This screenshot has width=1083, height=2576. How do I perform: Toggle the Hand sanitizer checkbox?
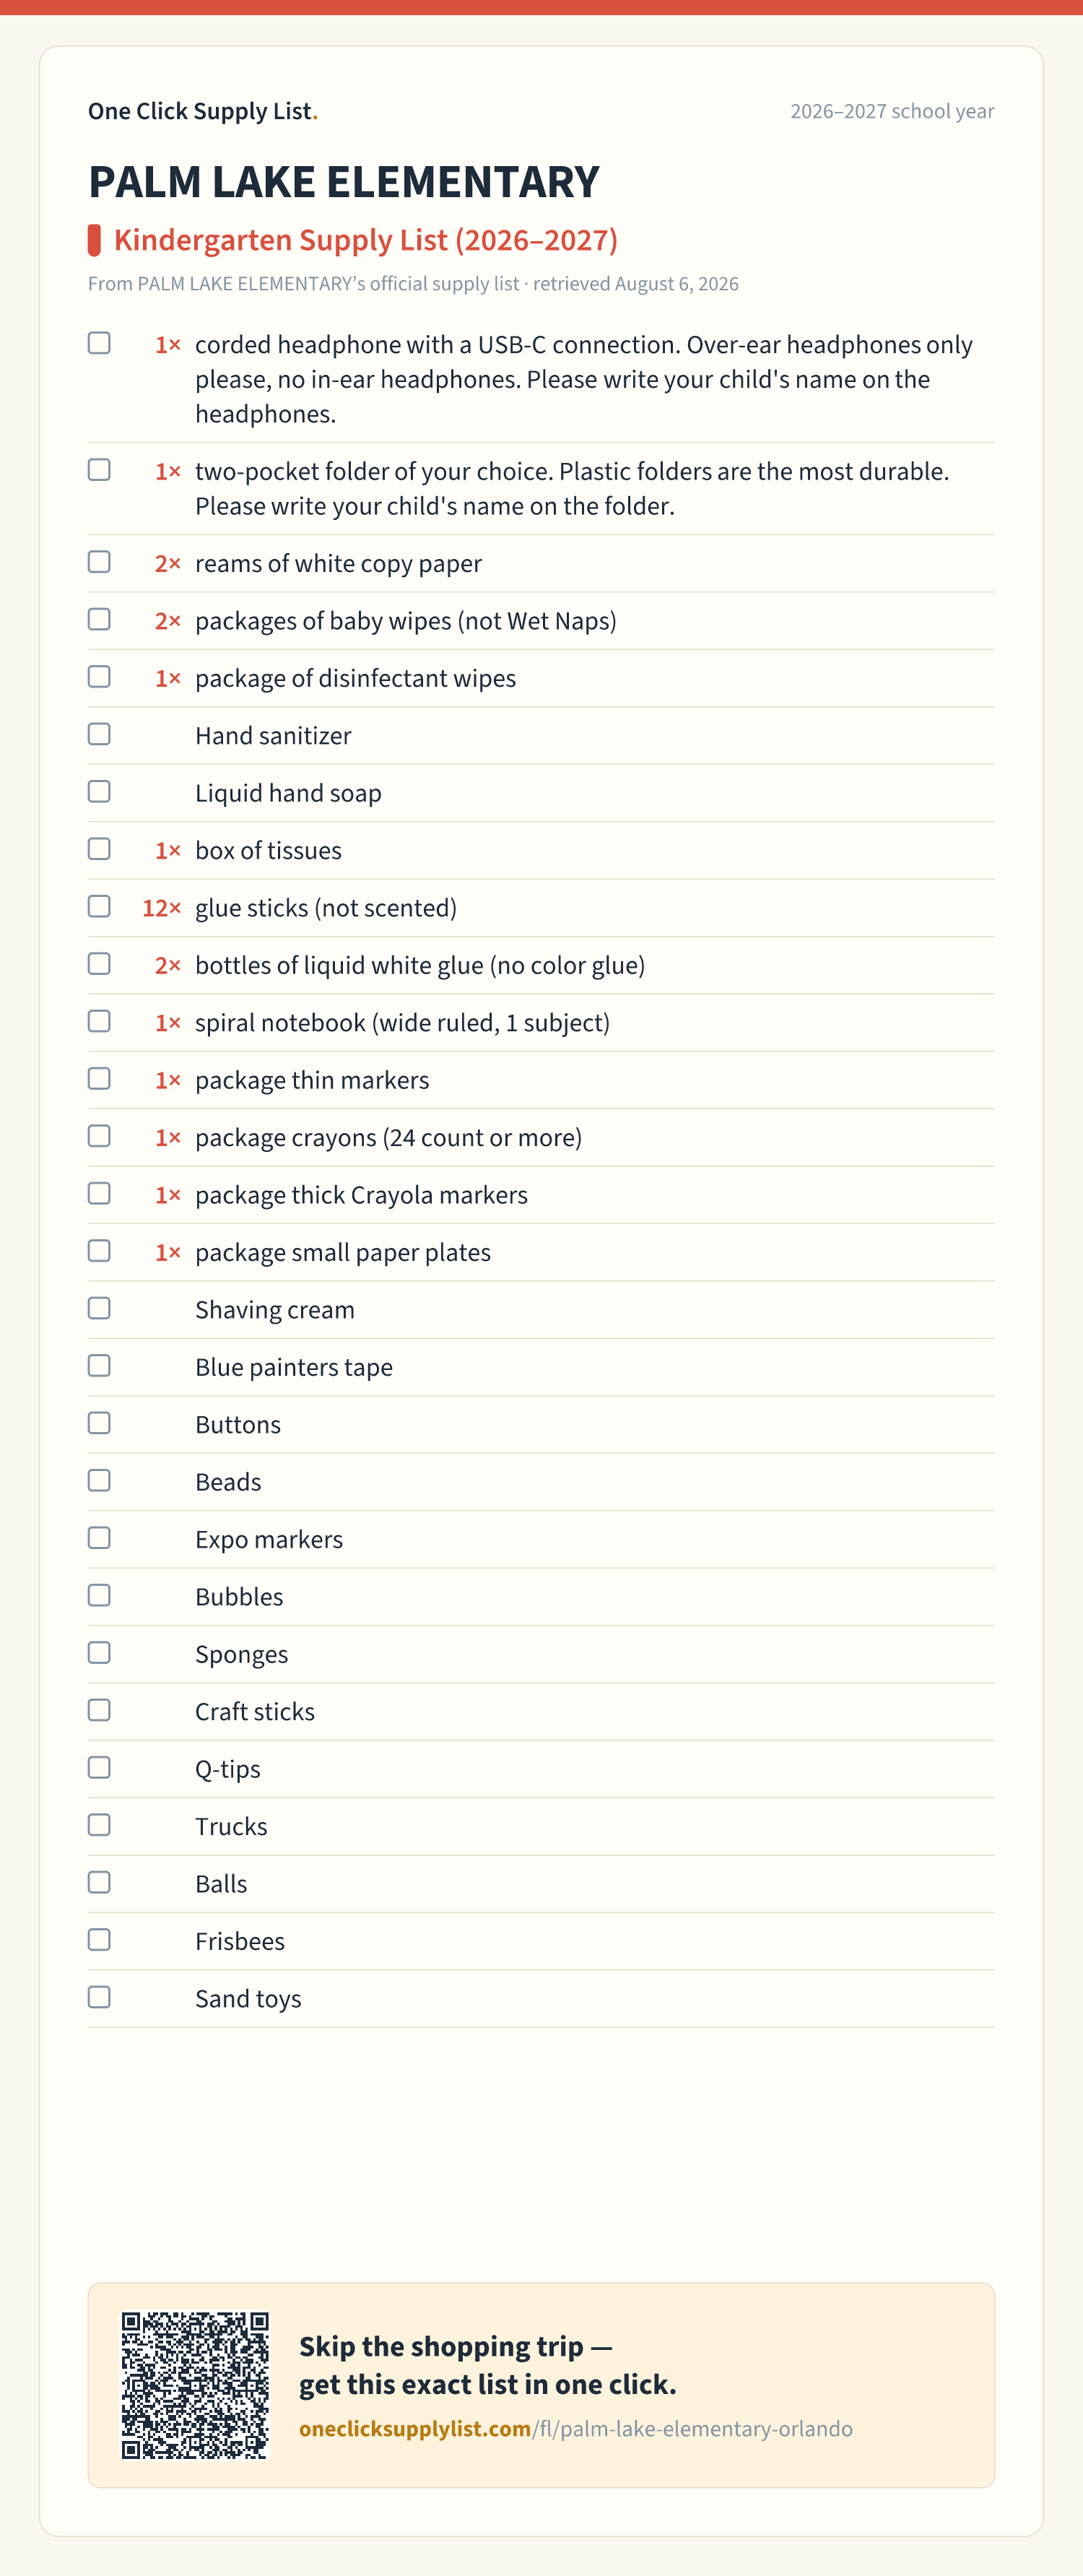[99, 734]
